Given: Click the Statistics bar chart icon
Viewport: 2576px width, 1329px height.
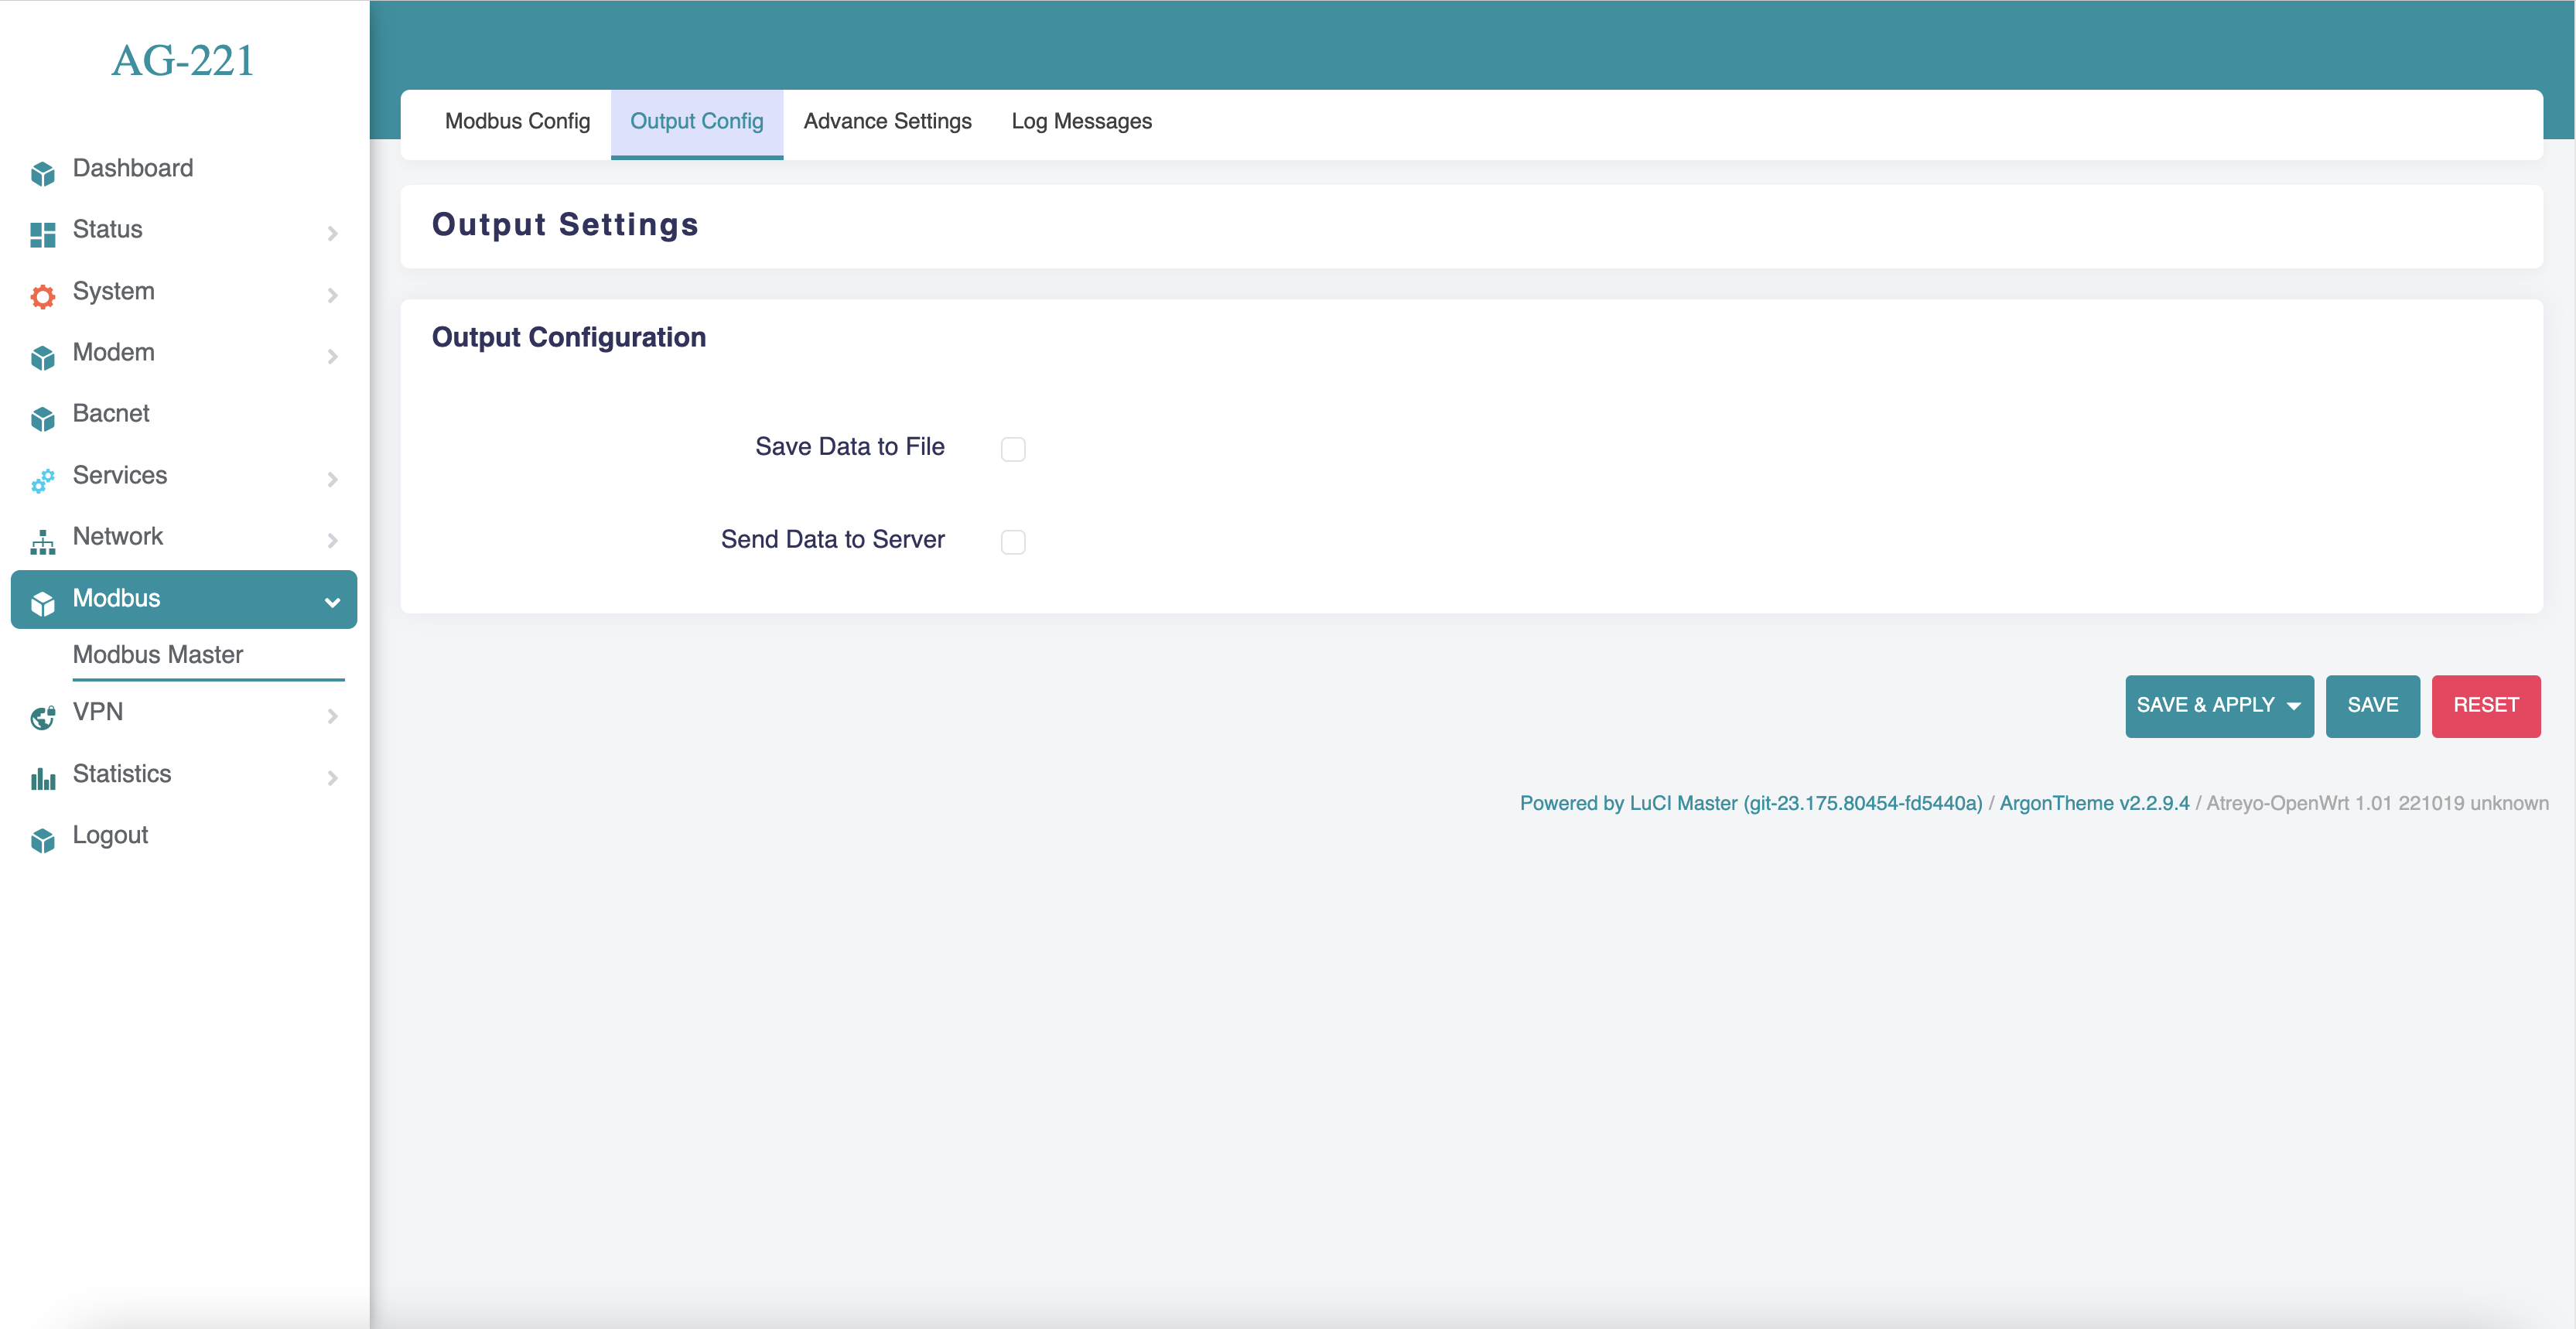Looking at the screenshot, I should (42, 778).
